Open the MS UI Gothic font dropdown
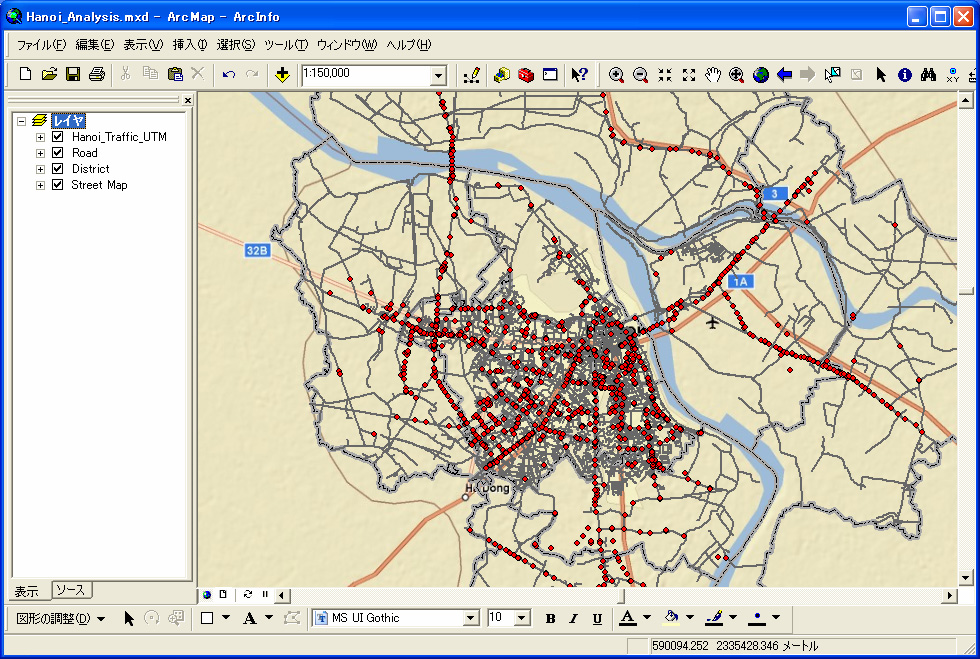Image resolution: width=980 pixels, height=659 pixels. (470, 618)
